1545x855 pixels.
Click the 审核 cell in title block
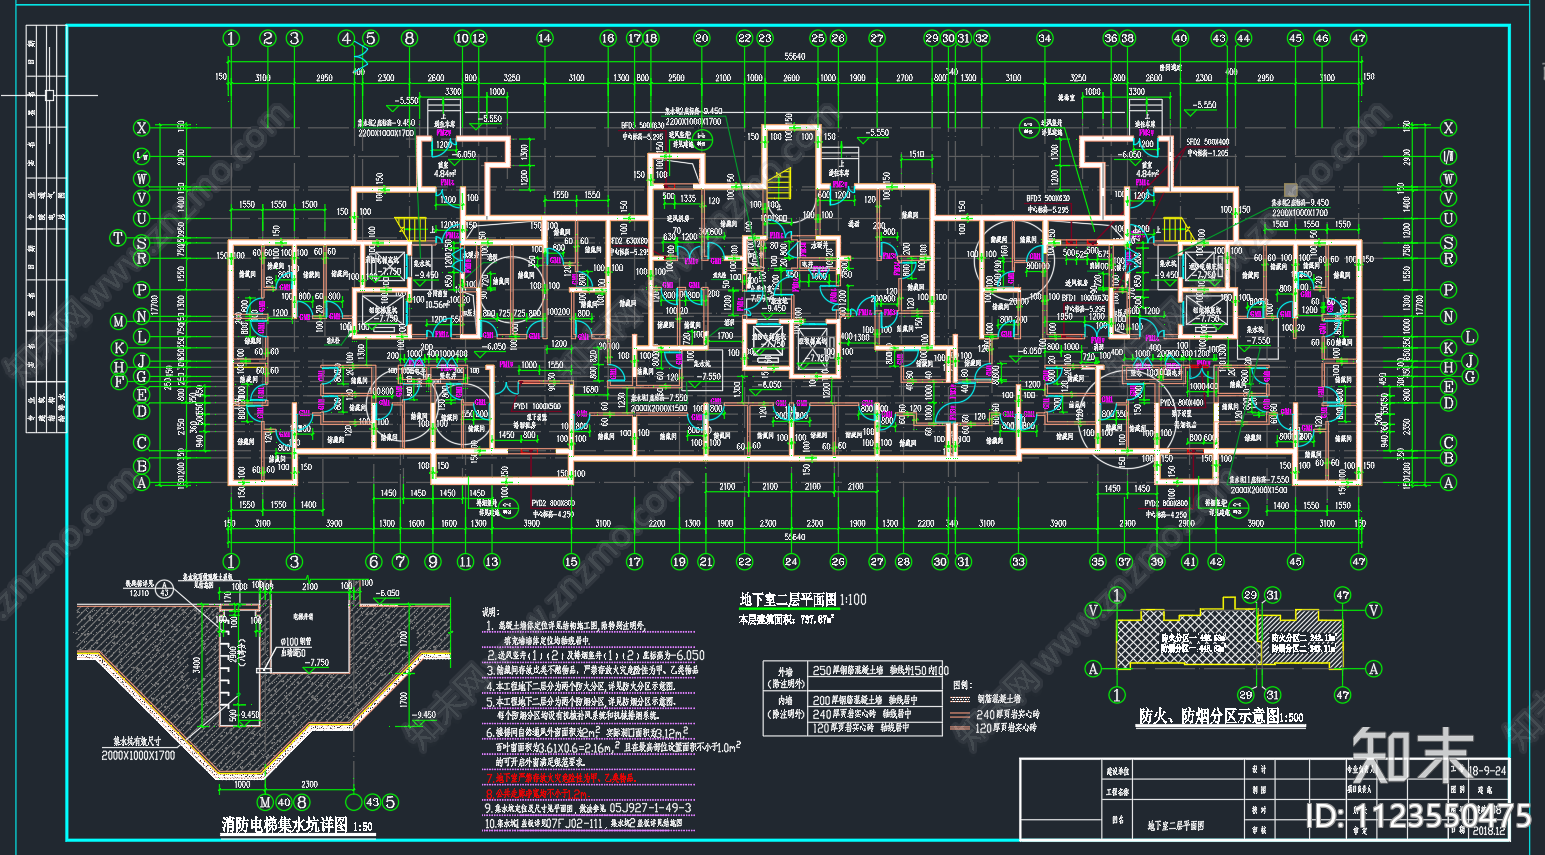1259,829
